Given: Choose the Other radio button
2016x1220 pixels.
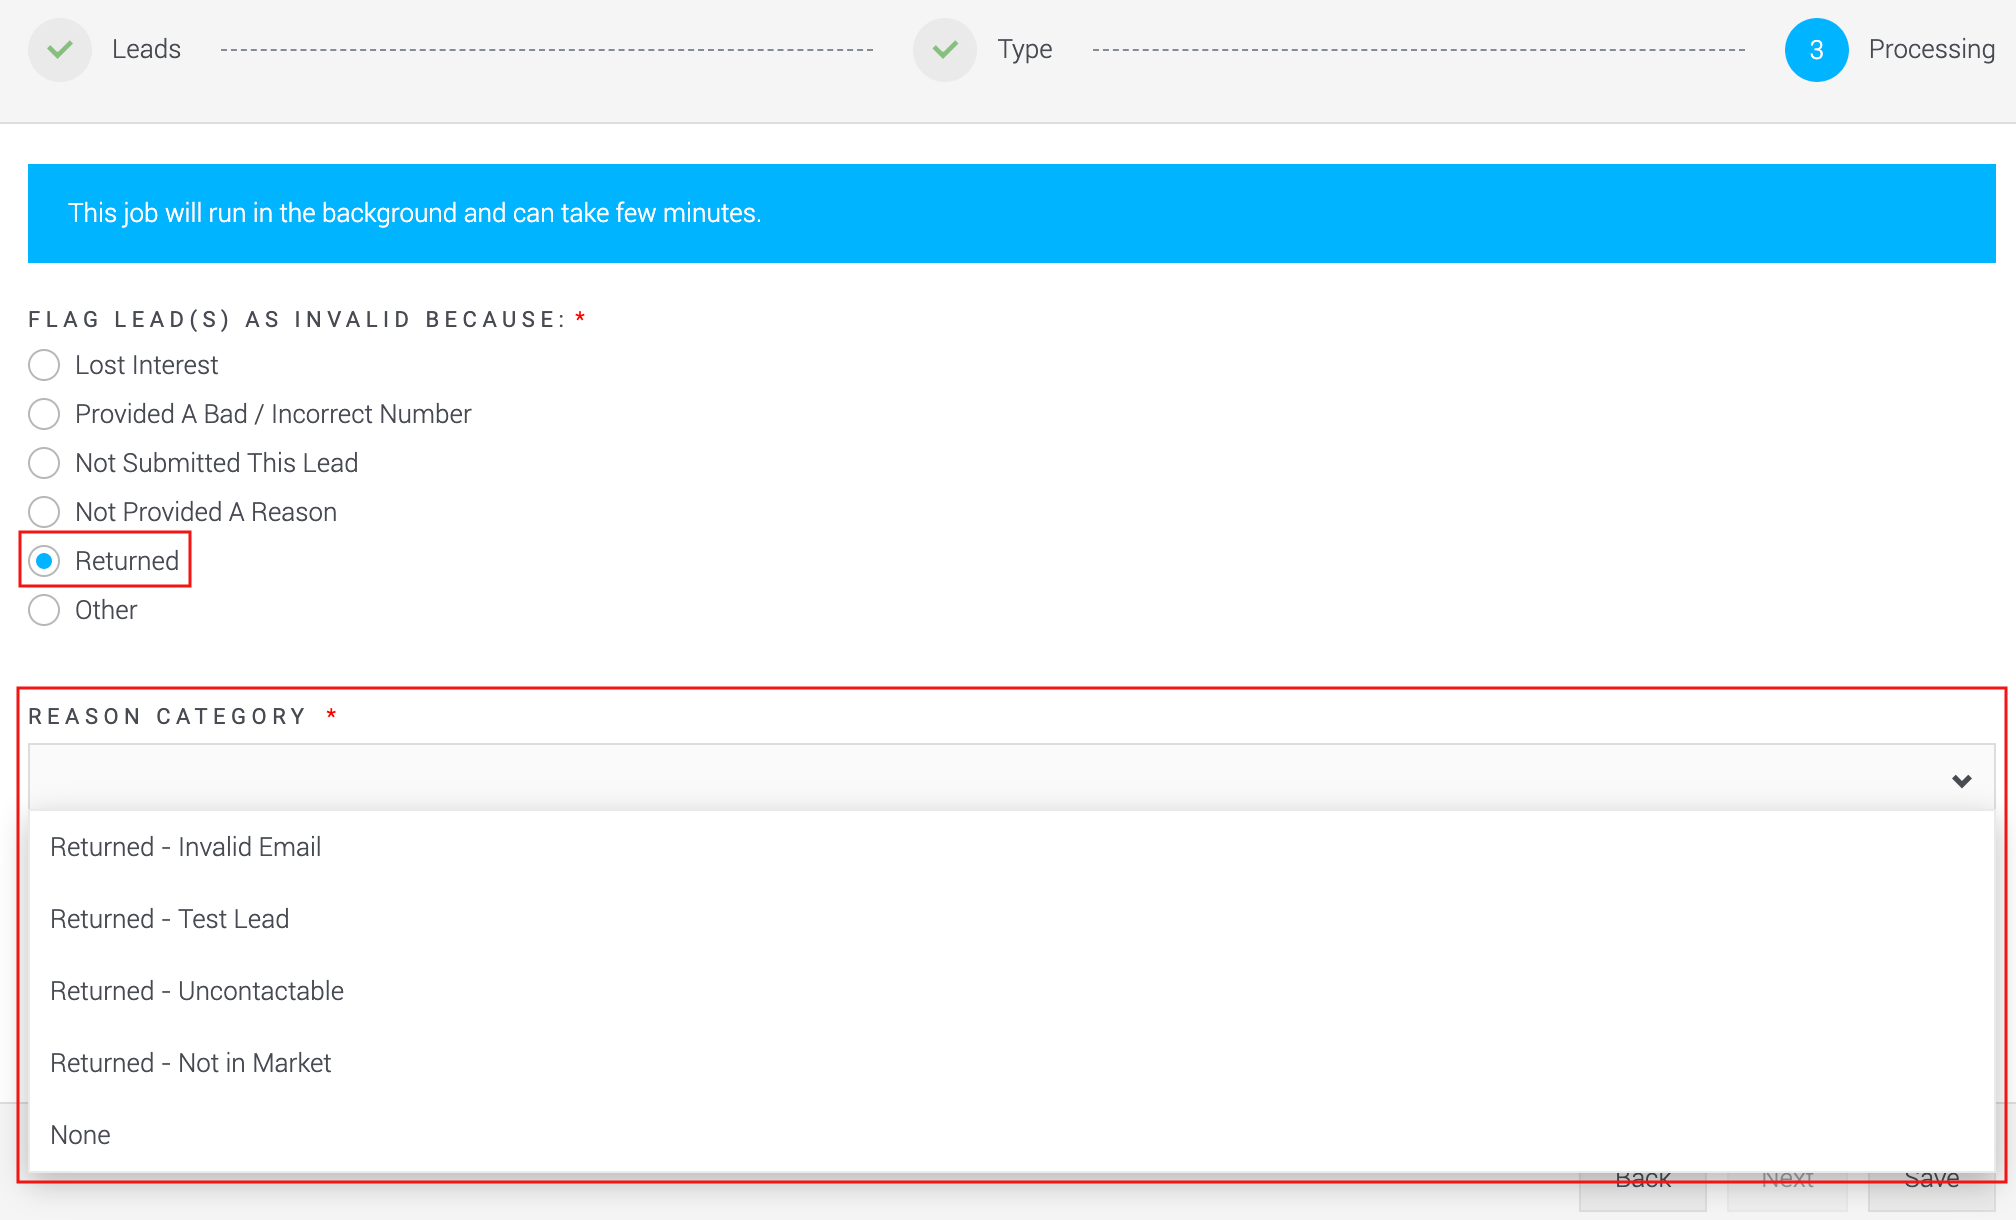Looking at the screenshot, I should click(x=44, y=610).
